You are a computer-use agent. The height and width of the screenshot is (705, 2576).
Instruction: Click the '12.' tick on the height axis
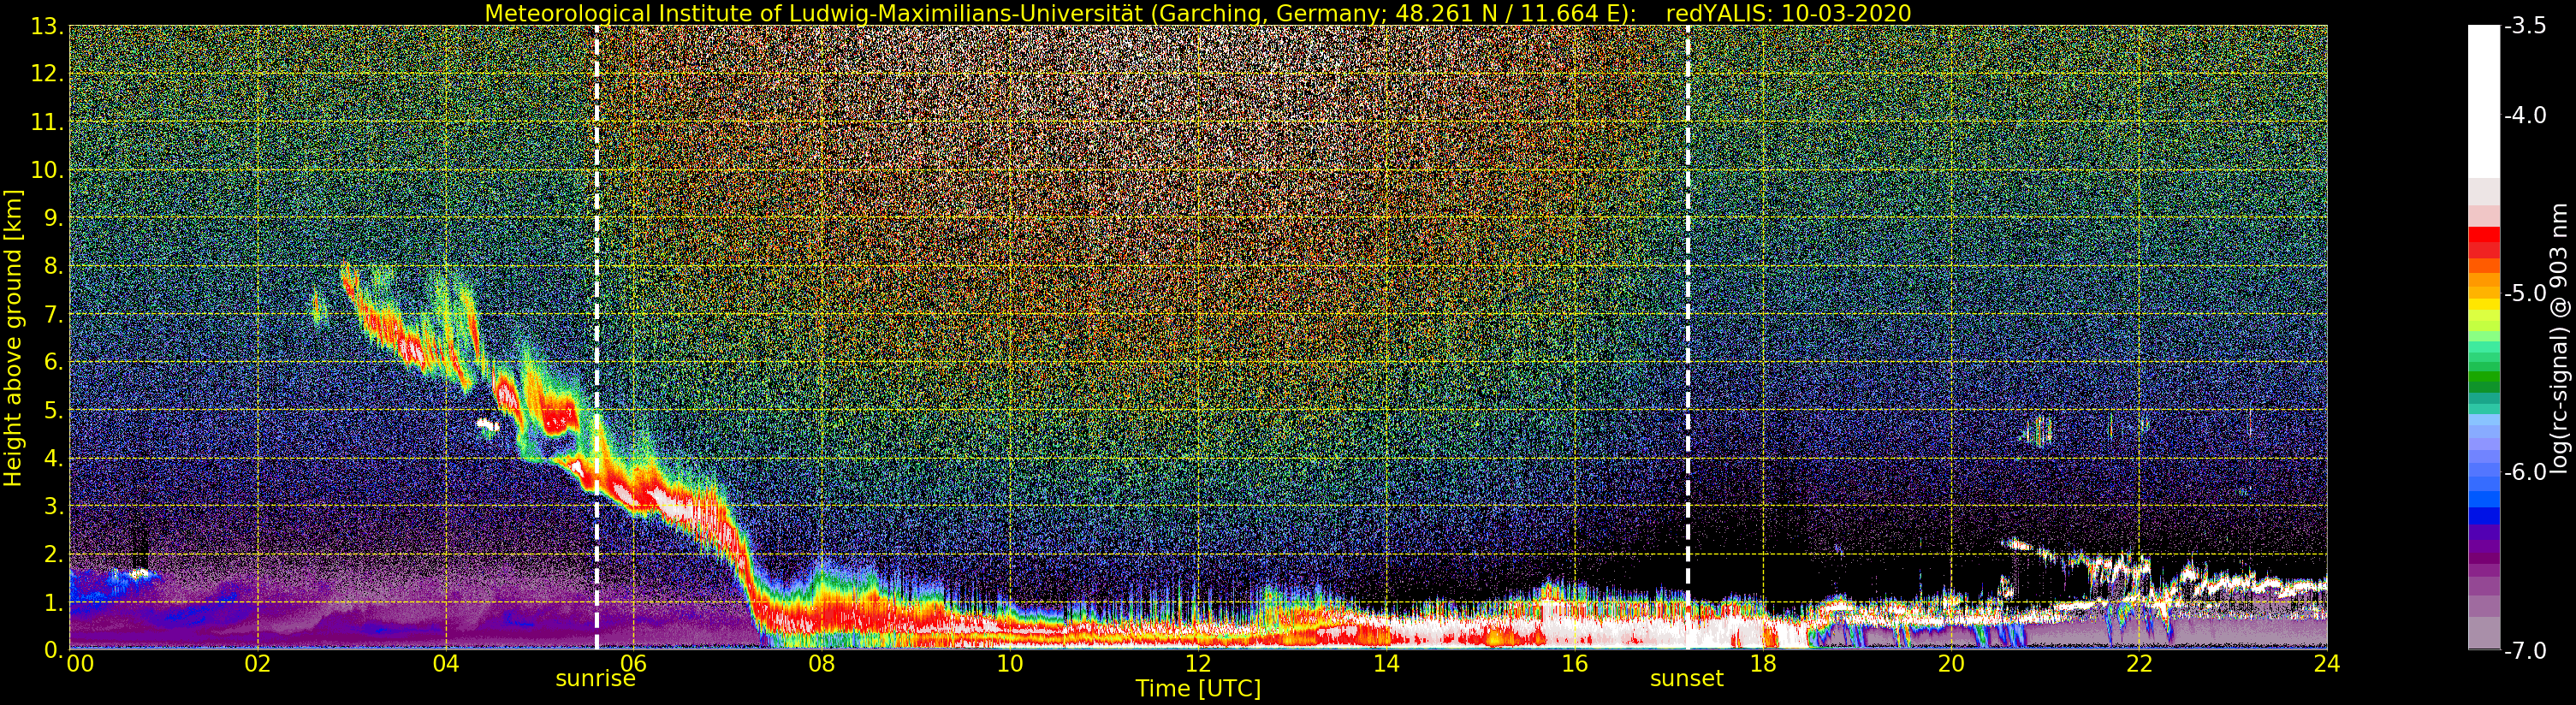tap(47, 74)
